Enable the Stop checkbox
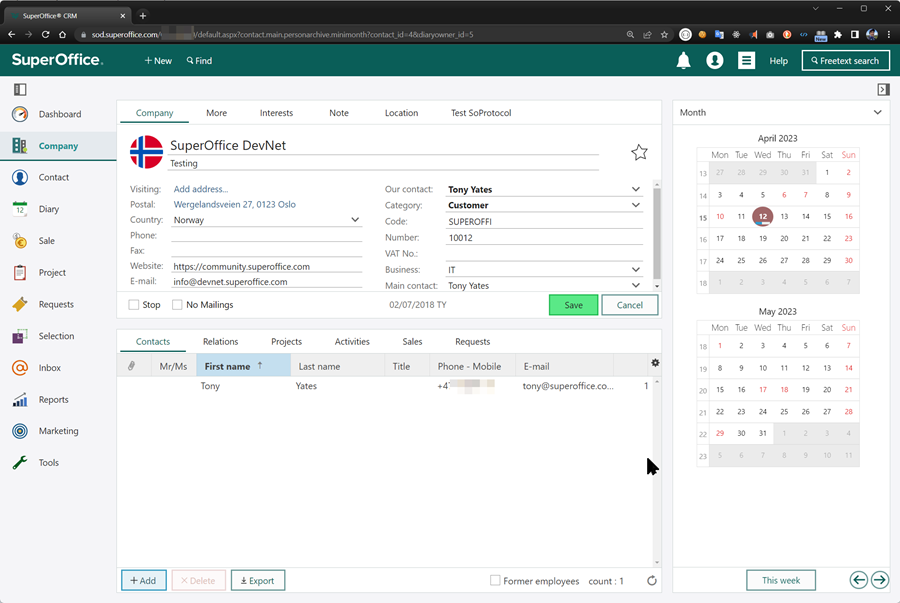 point(135,305)
